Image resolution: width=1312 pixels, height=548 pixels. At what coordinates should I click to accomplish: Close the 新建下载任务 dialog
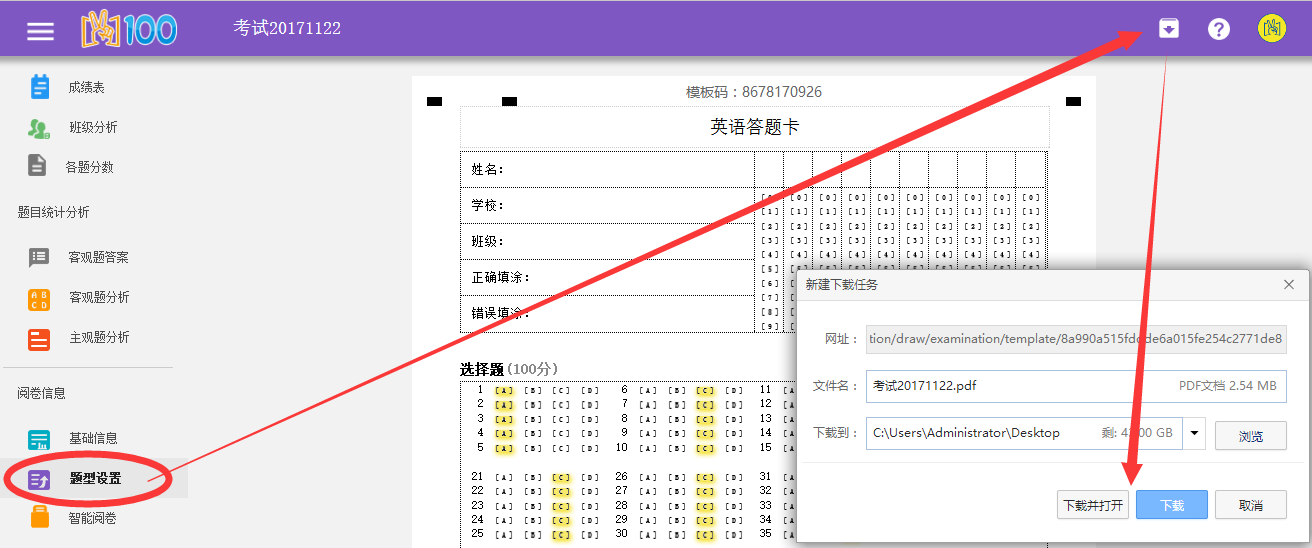pos(1289,285)
